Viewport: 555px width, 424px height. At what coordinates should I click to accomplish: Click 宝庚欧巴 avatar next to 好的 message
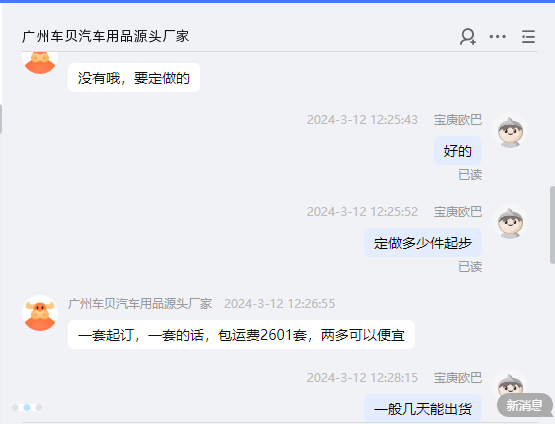pos(510,131)
